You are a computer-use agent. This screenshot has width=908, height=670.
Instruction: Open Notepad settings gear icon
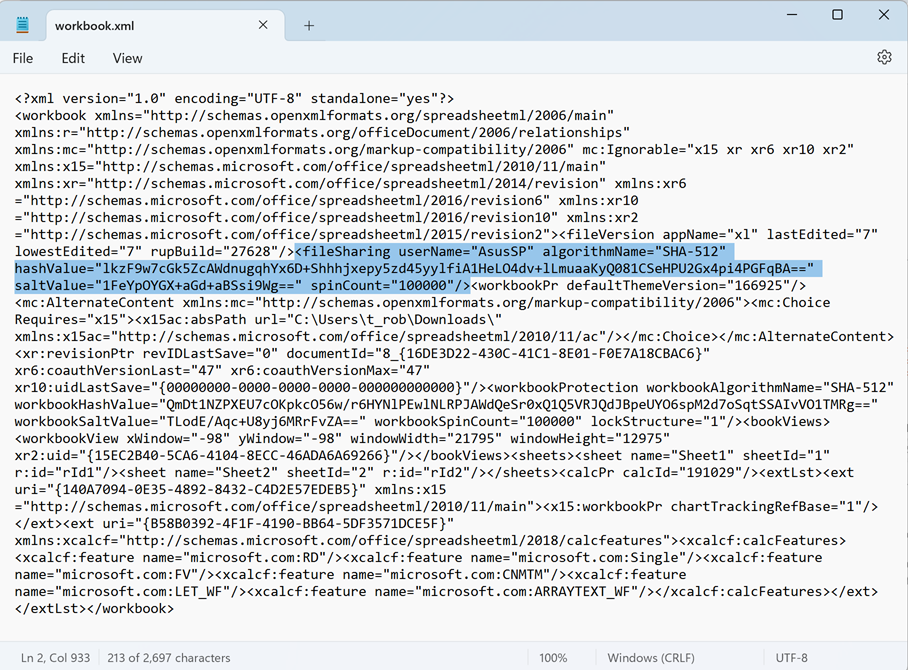[x=884, y=58]
